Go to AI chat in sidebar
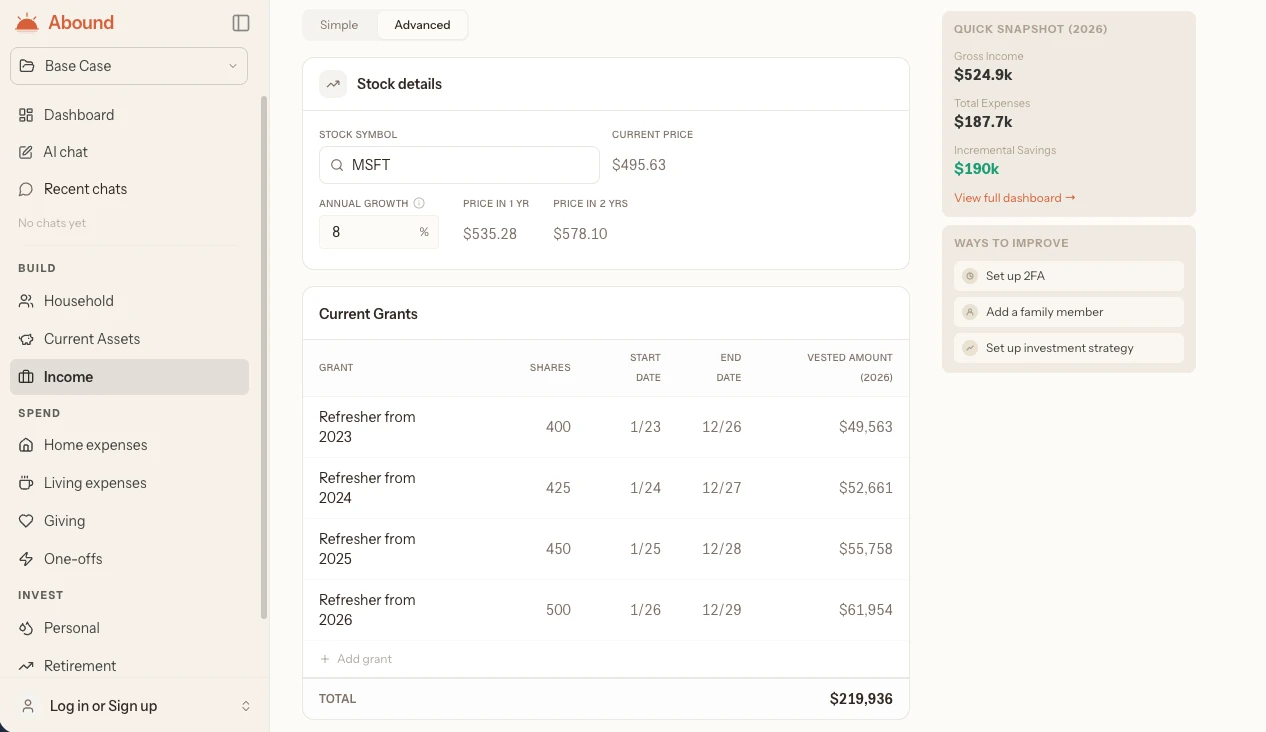Viewport: 1266px width, 732px height. (x=129, y=152)
